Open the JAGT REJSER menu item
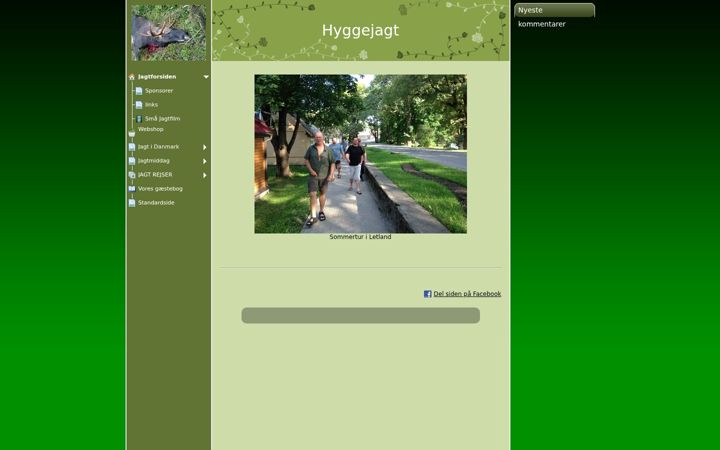This screenshot has width=720, height=450. [155, 174]
